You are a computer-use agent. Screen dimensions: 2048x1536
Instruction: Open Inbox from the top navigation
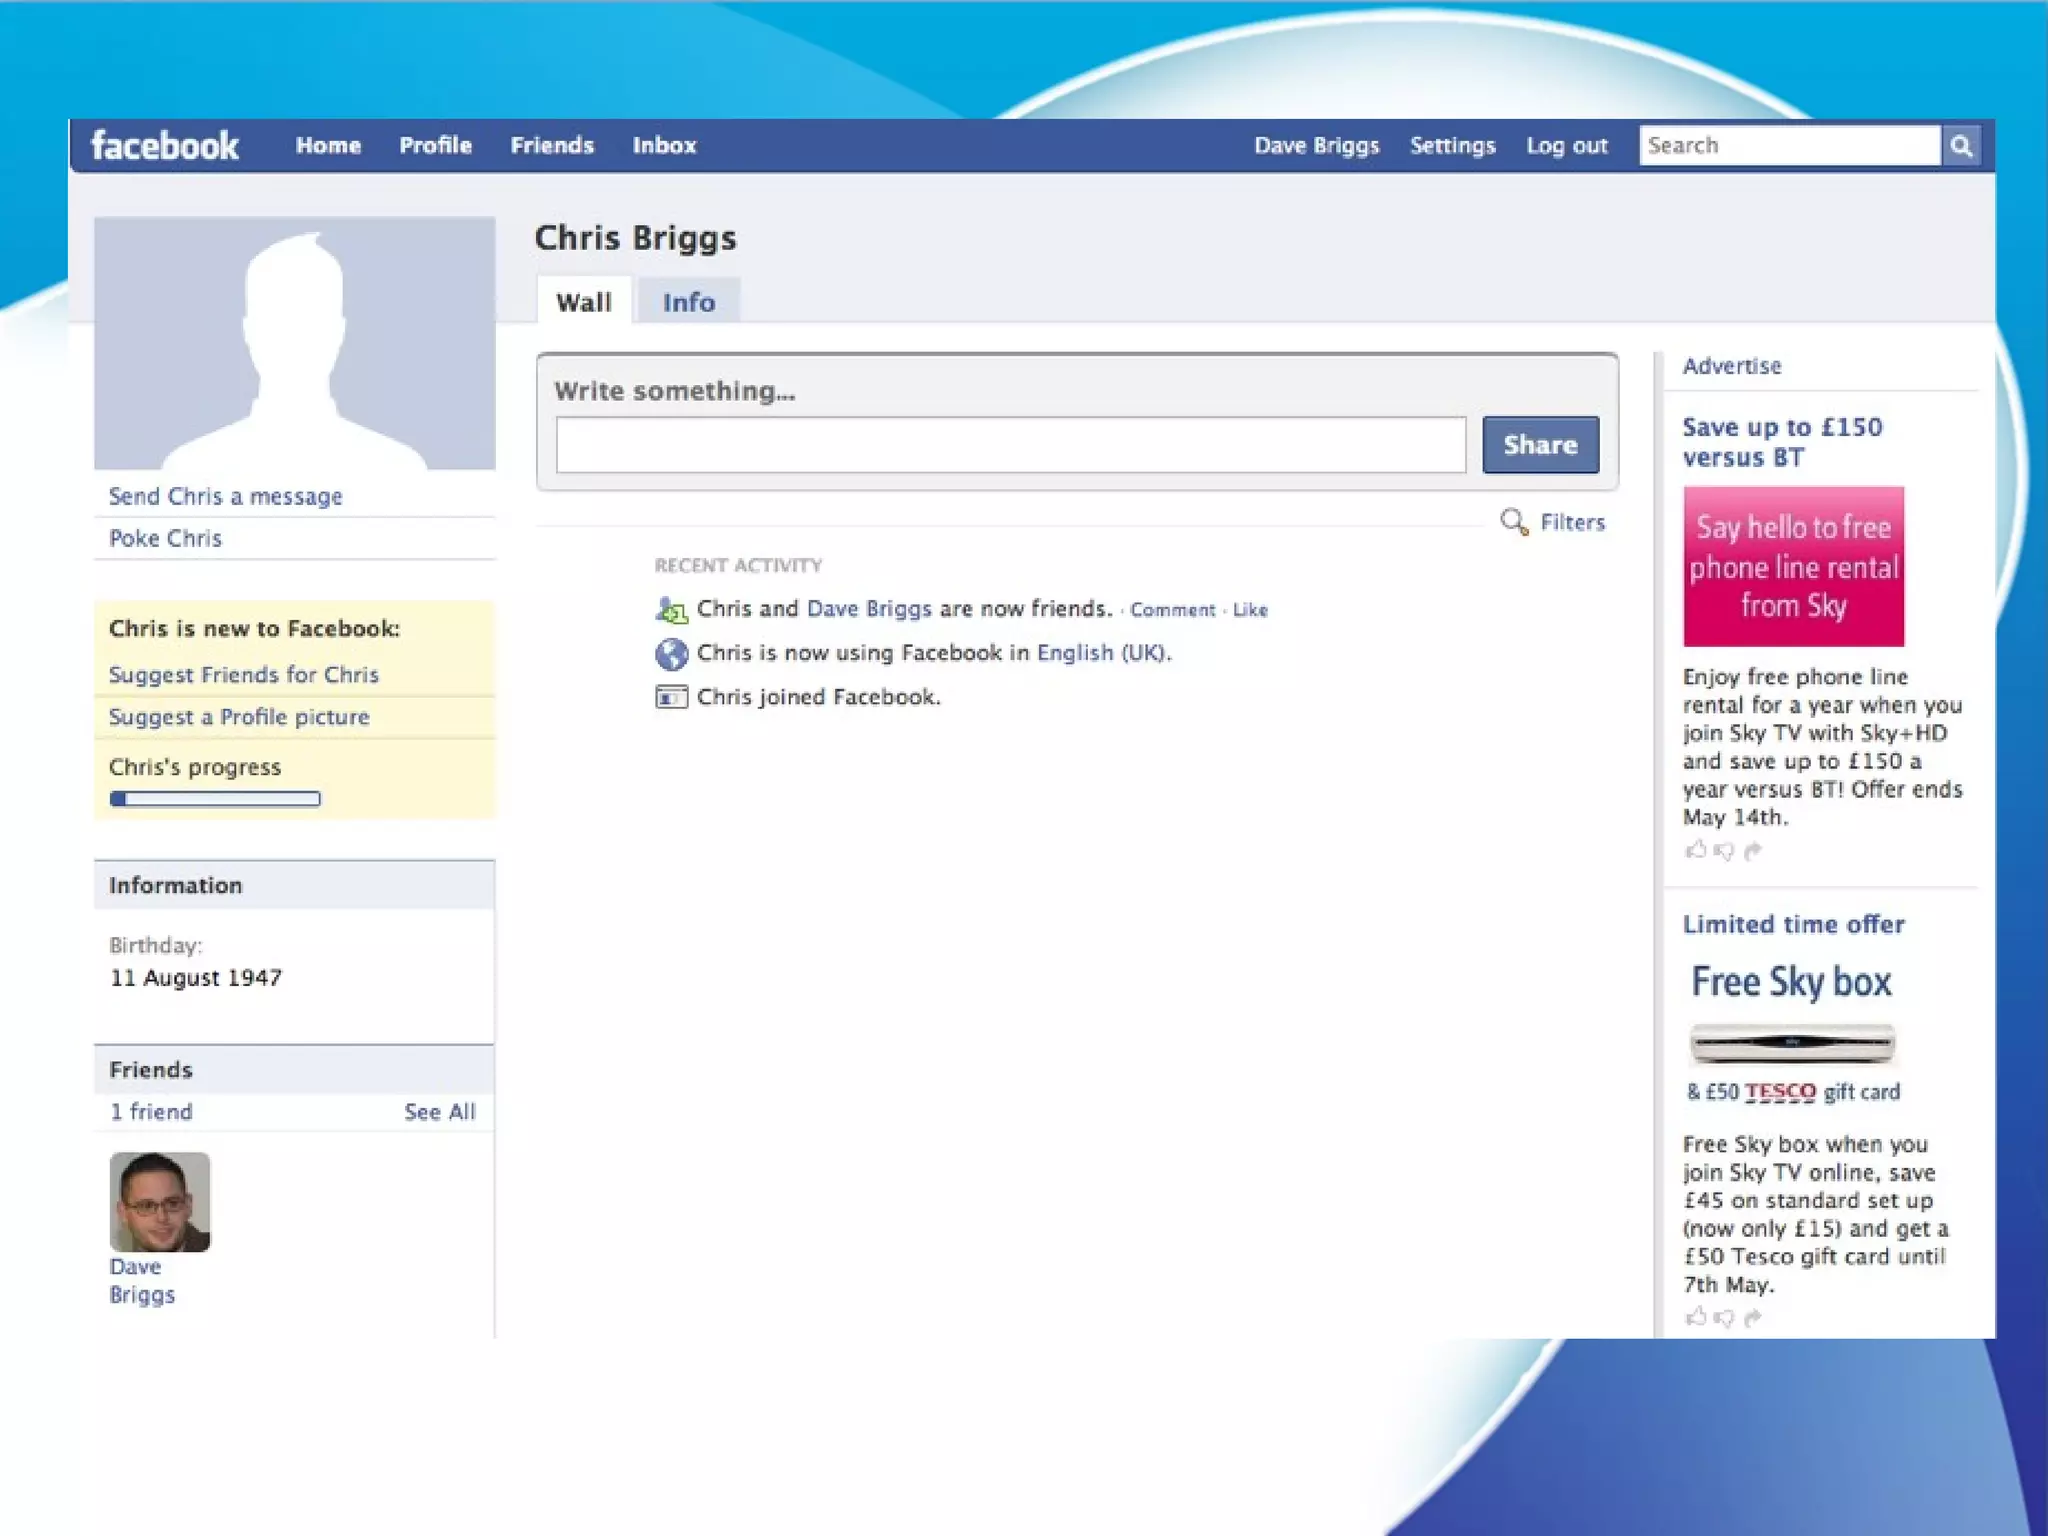tap(664, 146)
